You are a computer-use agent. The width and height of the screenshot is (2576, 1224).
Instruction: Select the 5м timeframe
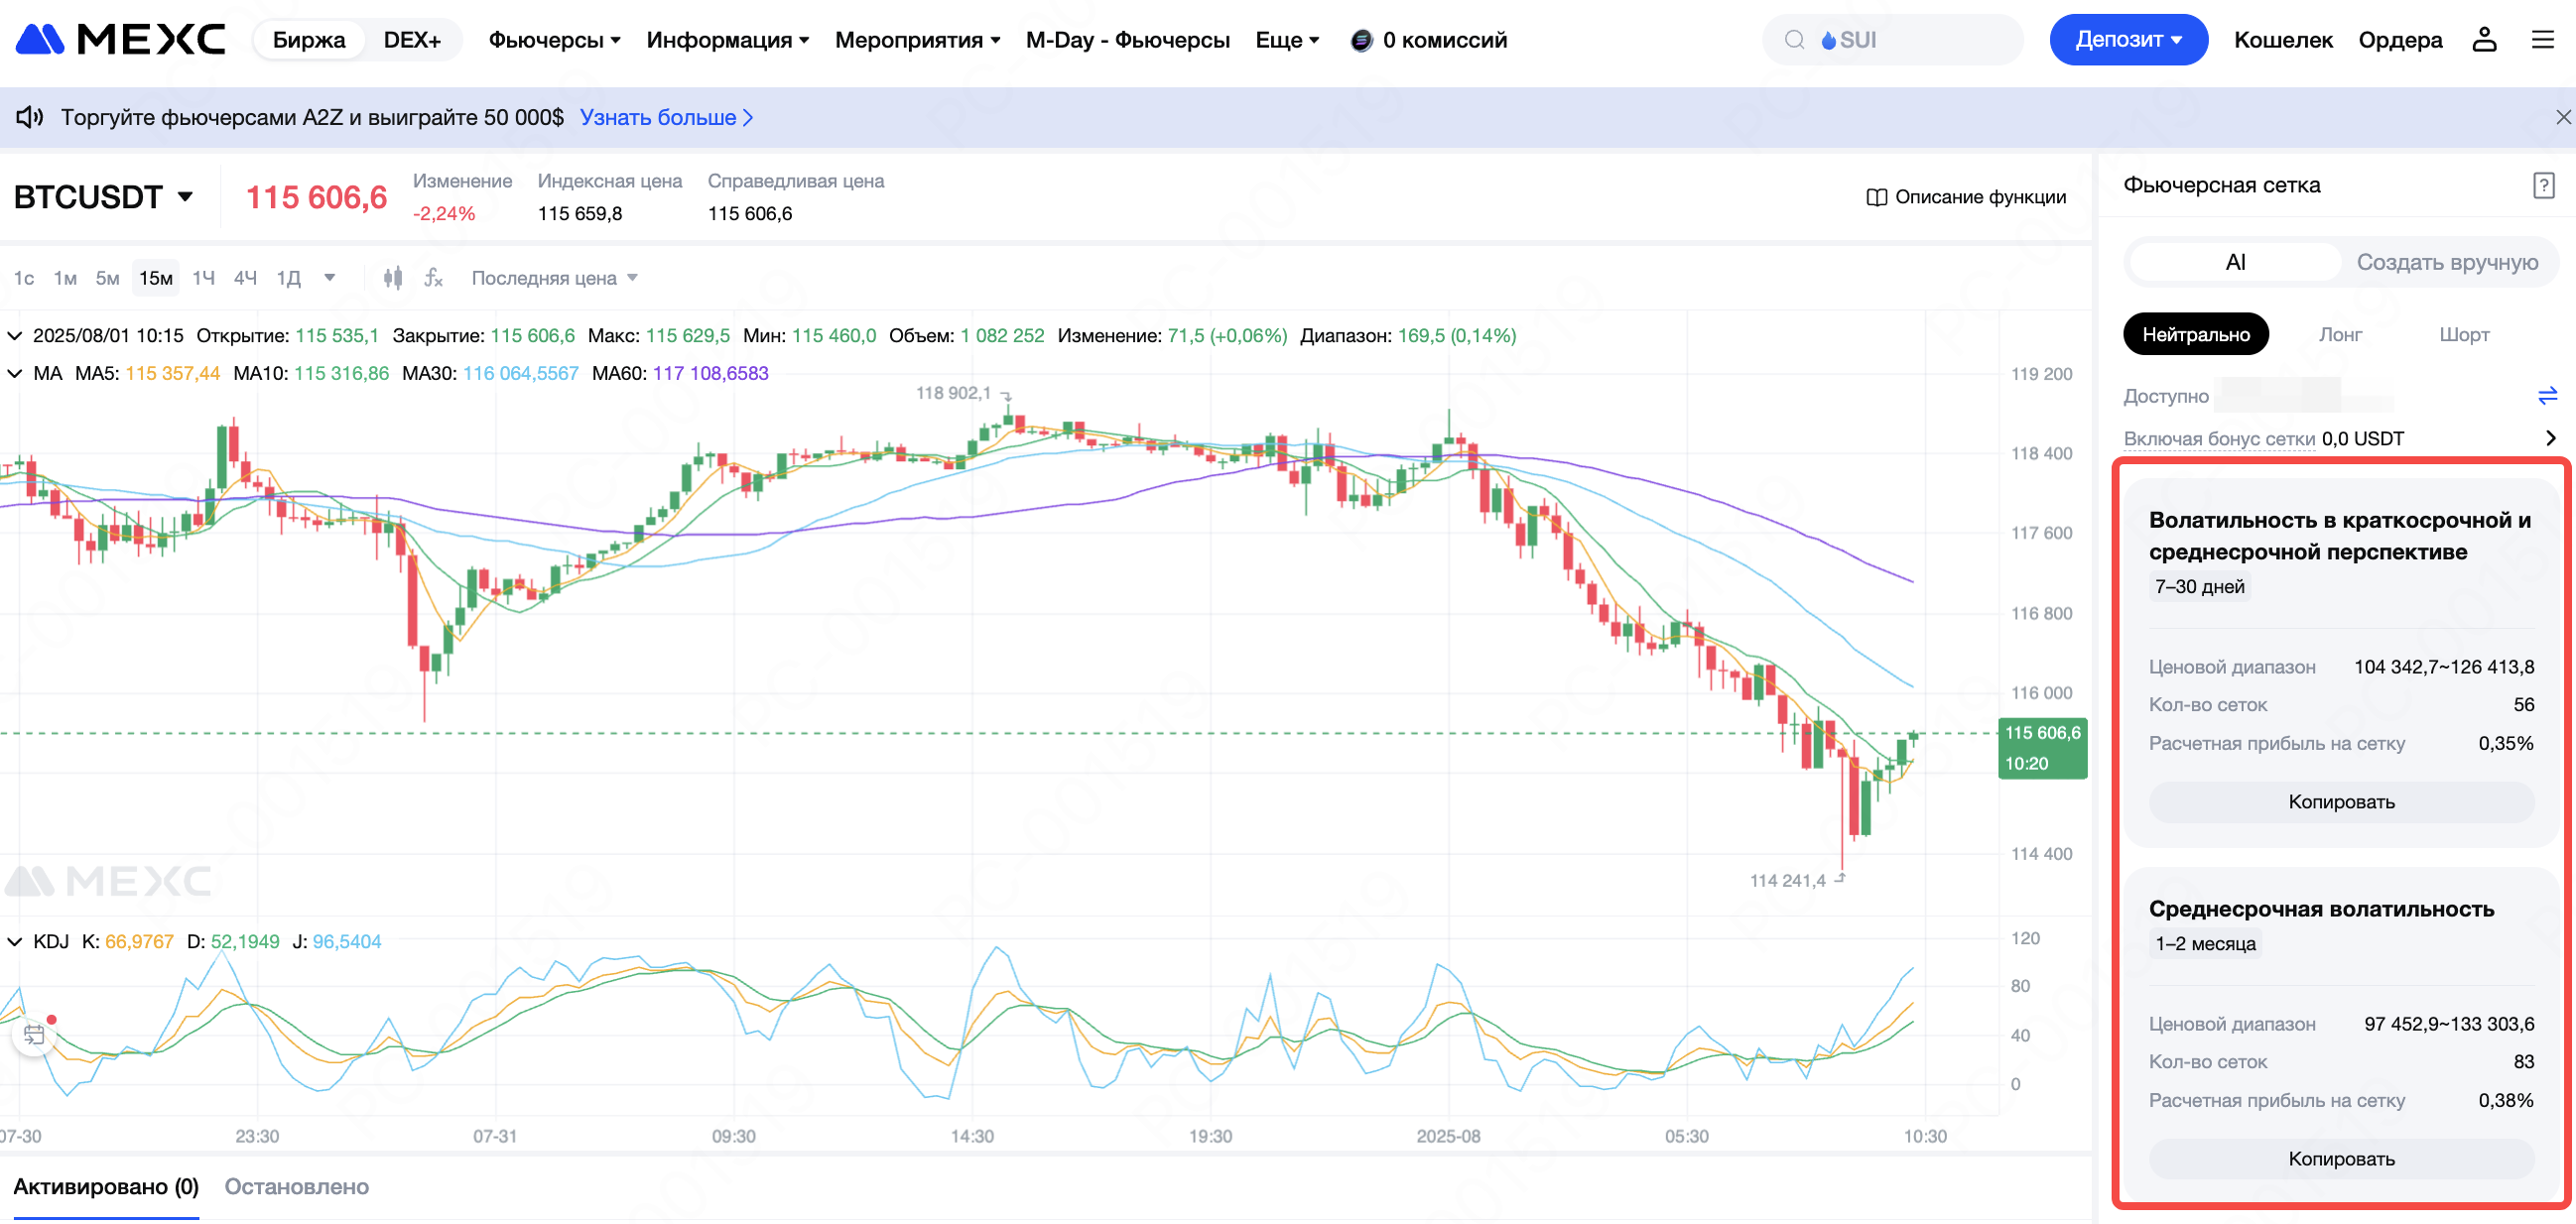(107, 278)
